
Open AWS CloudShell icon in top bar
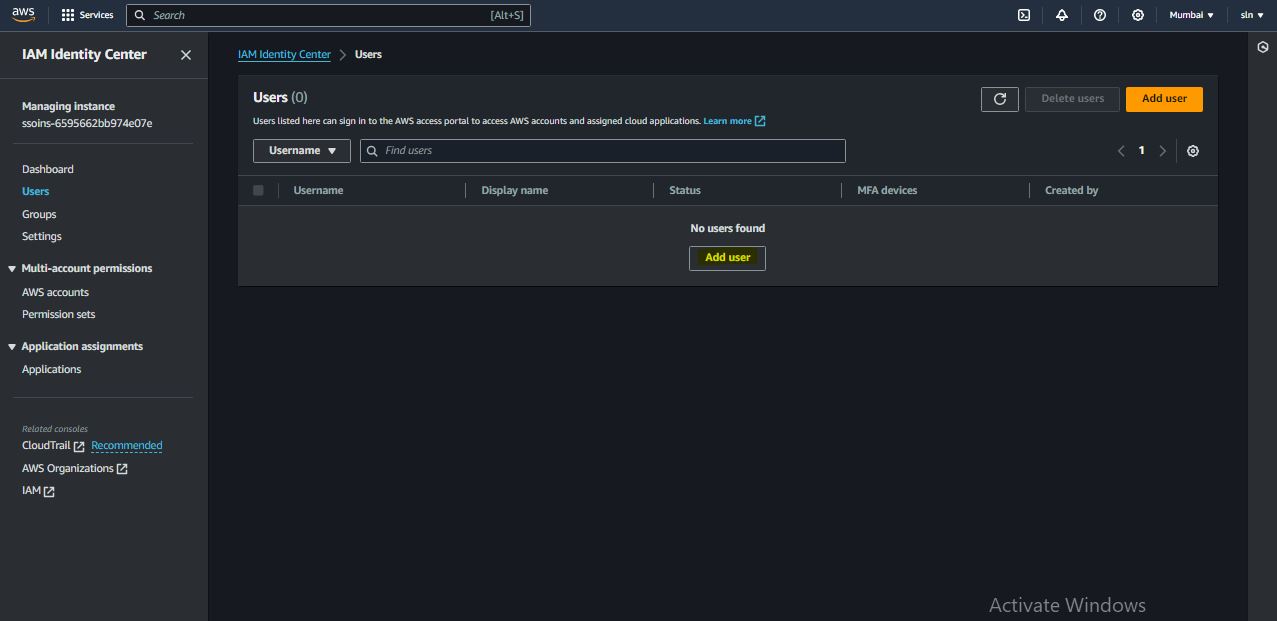pos(1023,15)
